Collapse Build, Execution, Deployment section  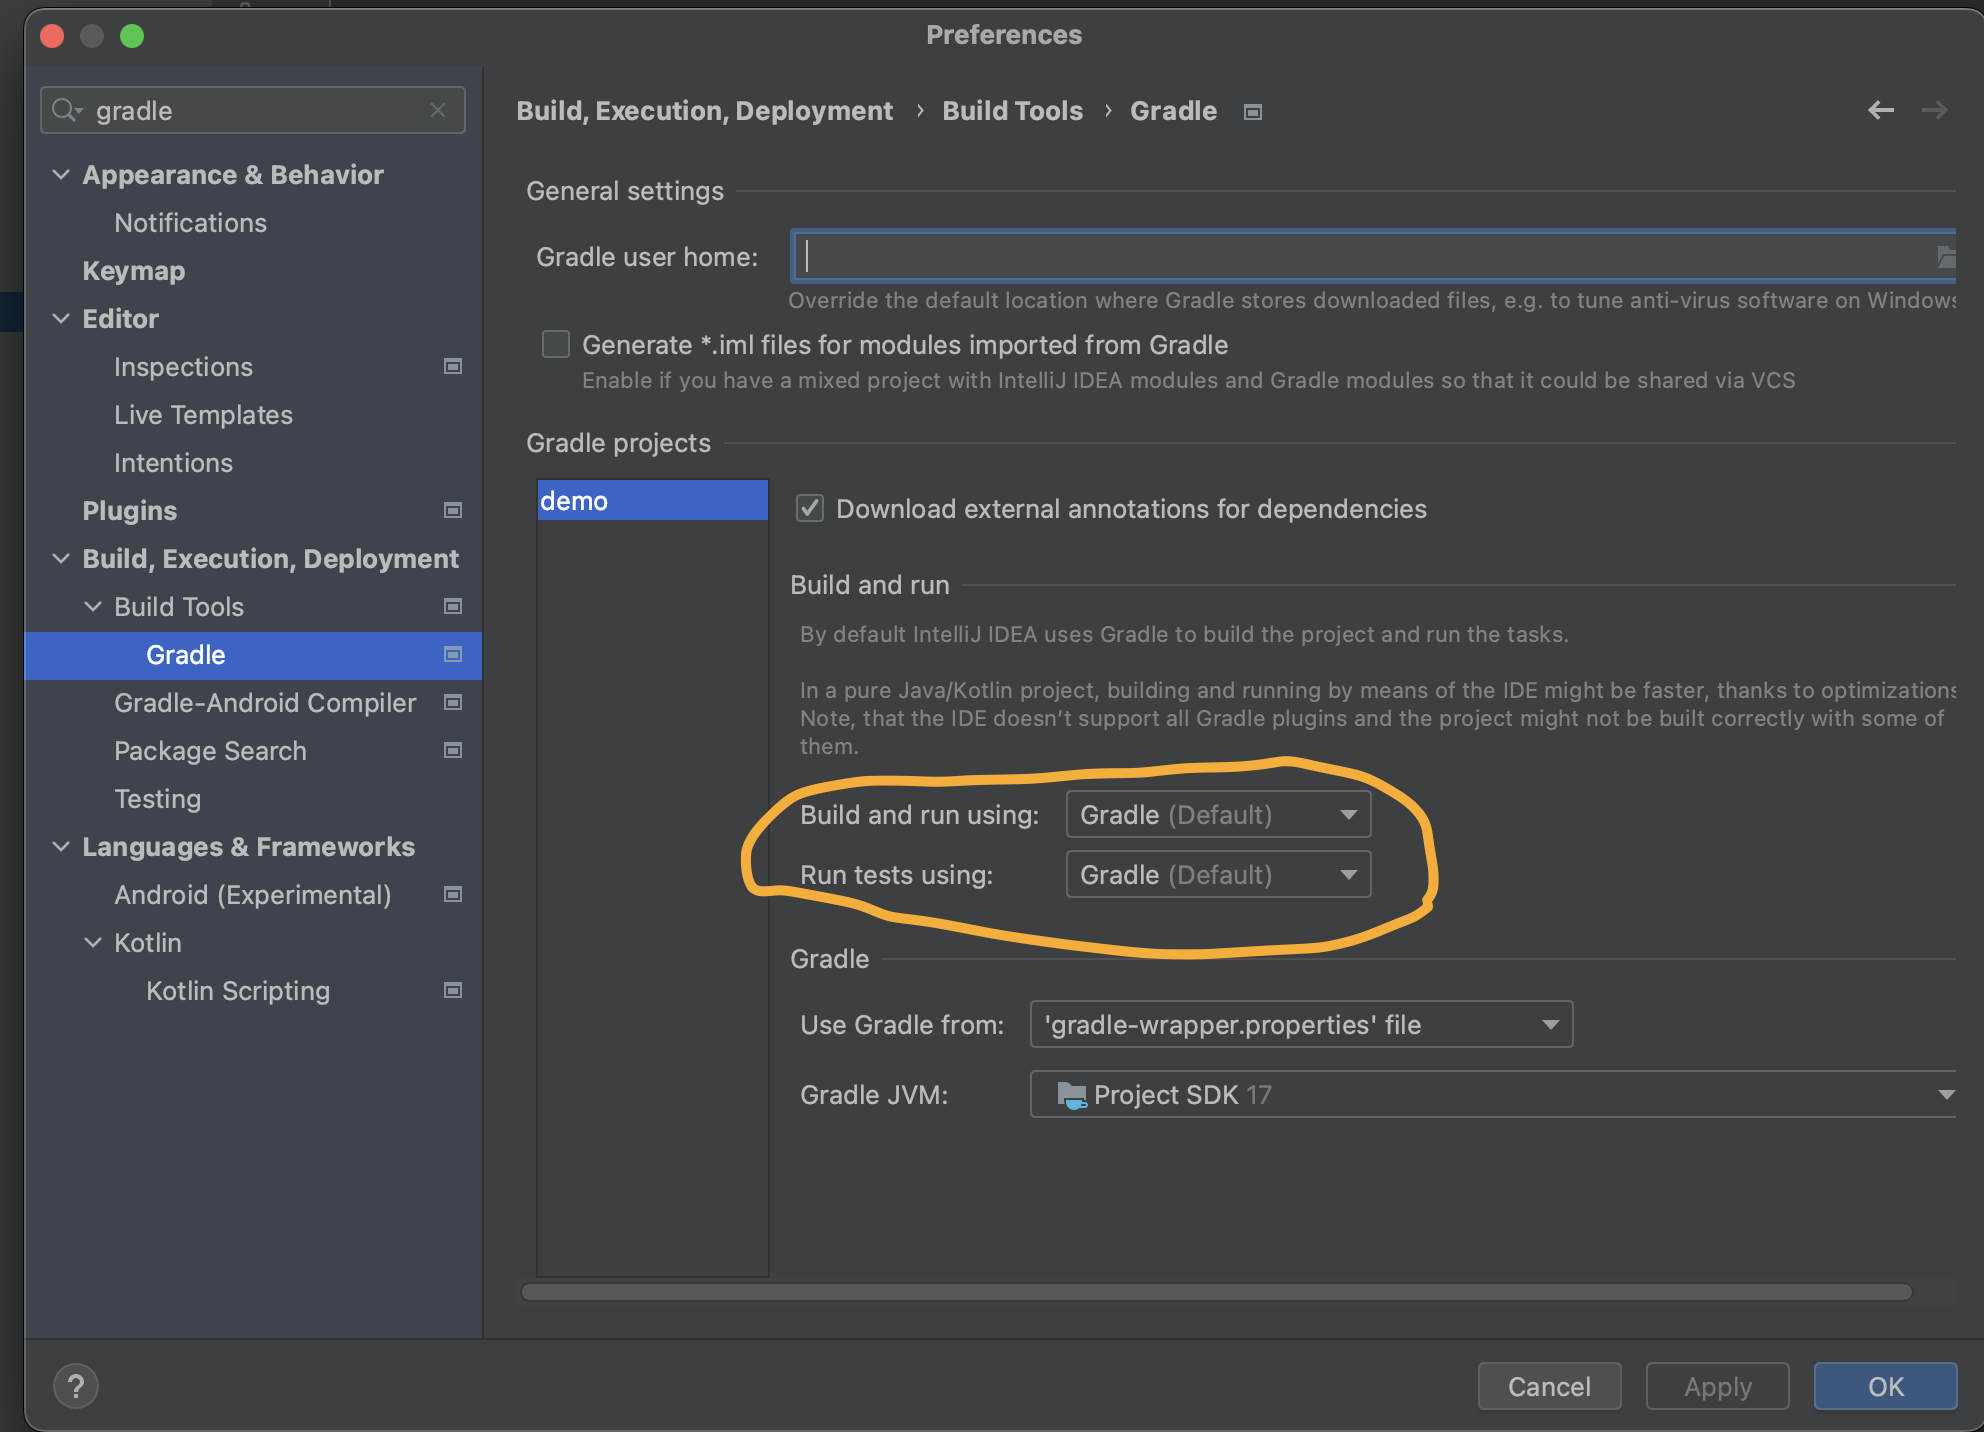pyautogui.click(x=61, y=559)
